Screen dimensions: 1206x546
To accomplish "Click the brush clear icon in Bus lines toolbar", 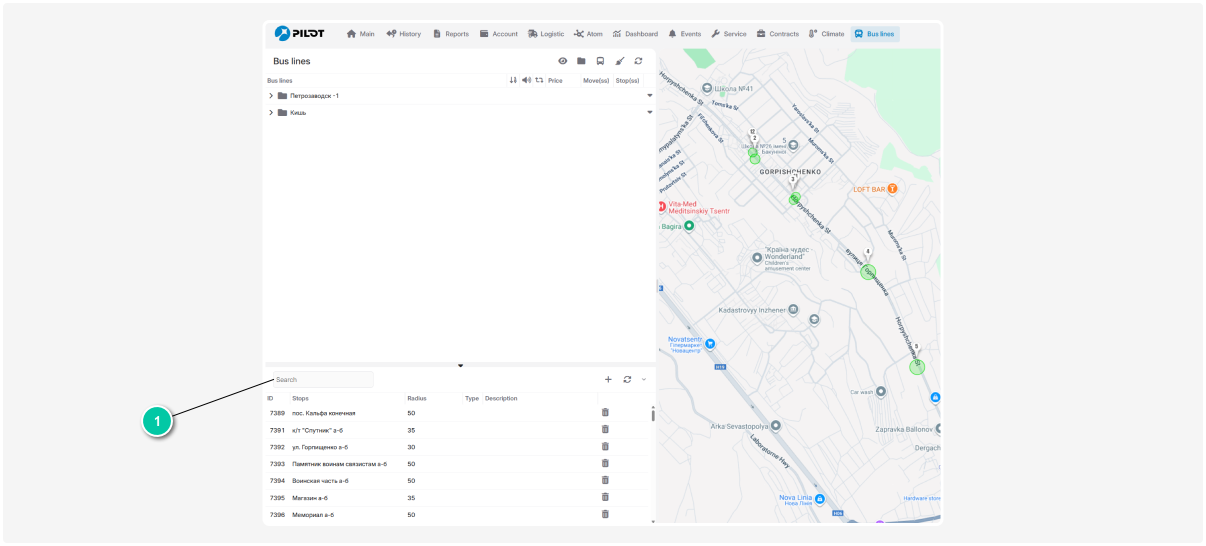I will tap(619, 61).
